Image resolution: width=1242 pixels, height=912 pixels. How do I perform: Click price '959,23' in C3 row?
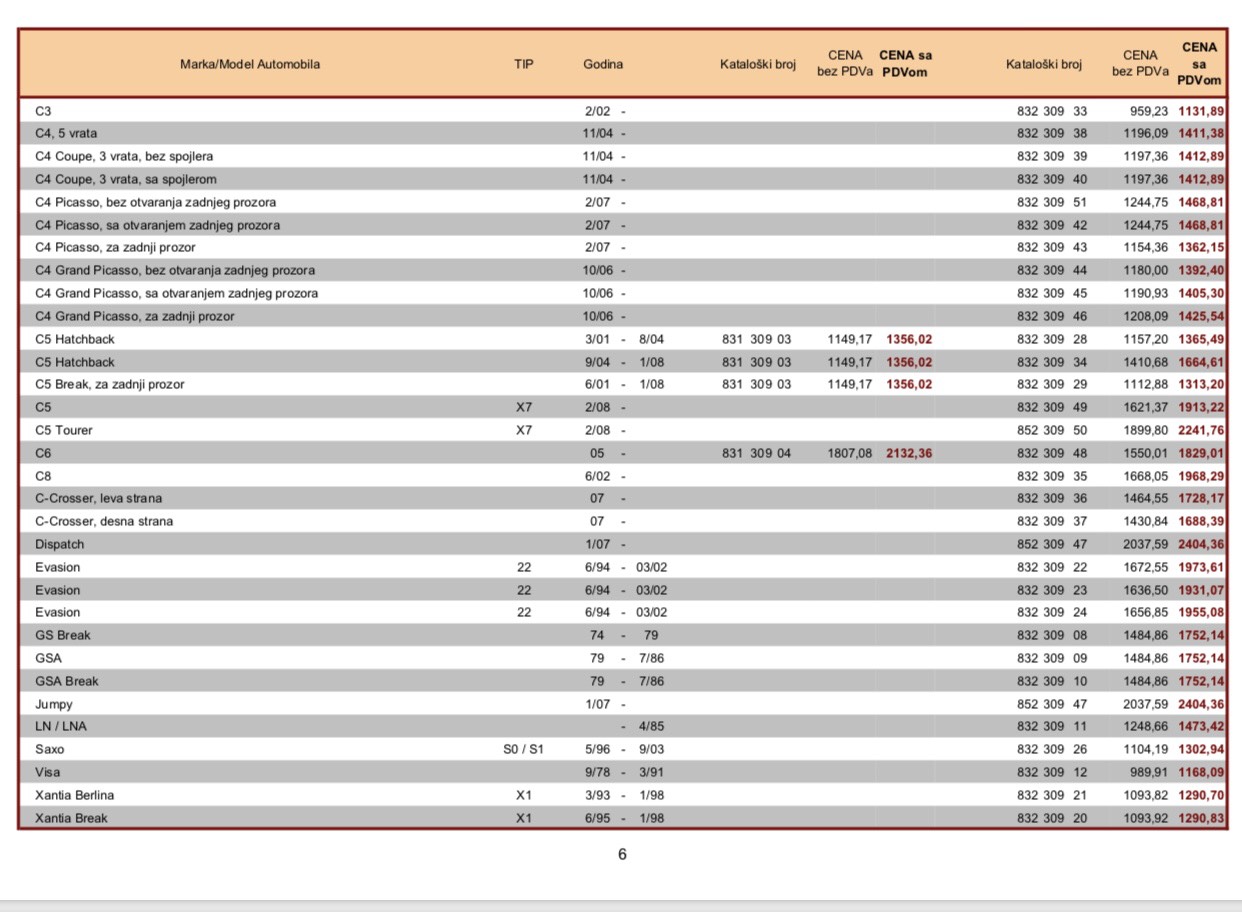click(1148, 111)
